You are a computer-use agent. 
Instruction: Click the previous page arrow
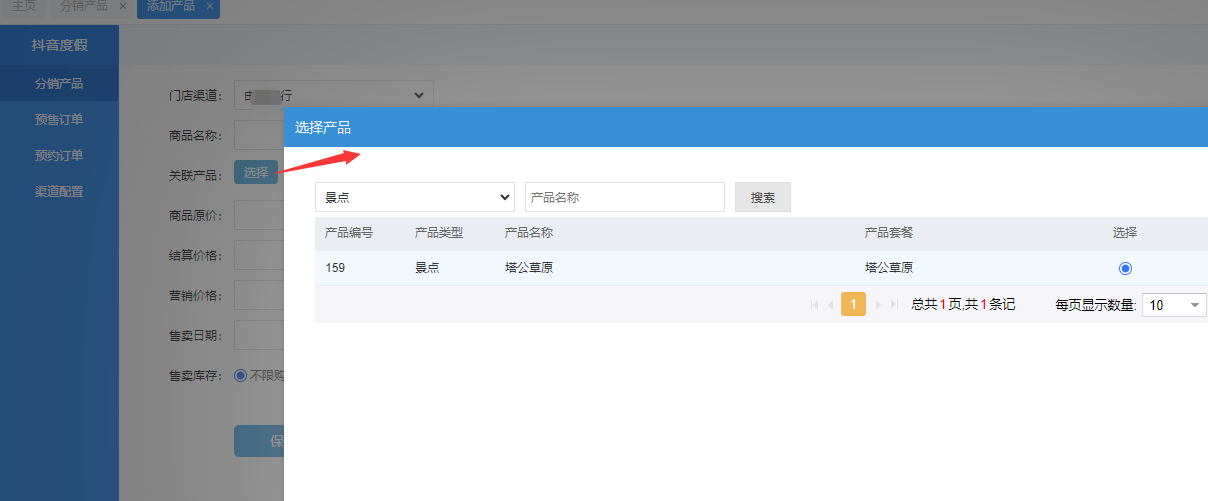click(830, 305)
